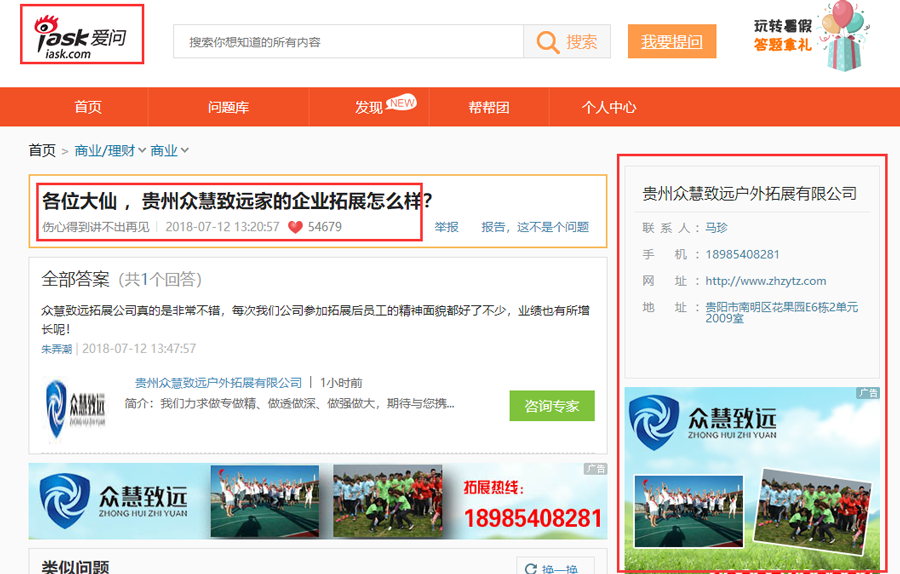Click the magnifier search icon
This screenshot has height=574, width=900.
(548, 42)
